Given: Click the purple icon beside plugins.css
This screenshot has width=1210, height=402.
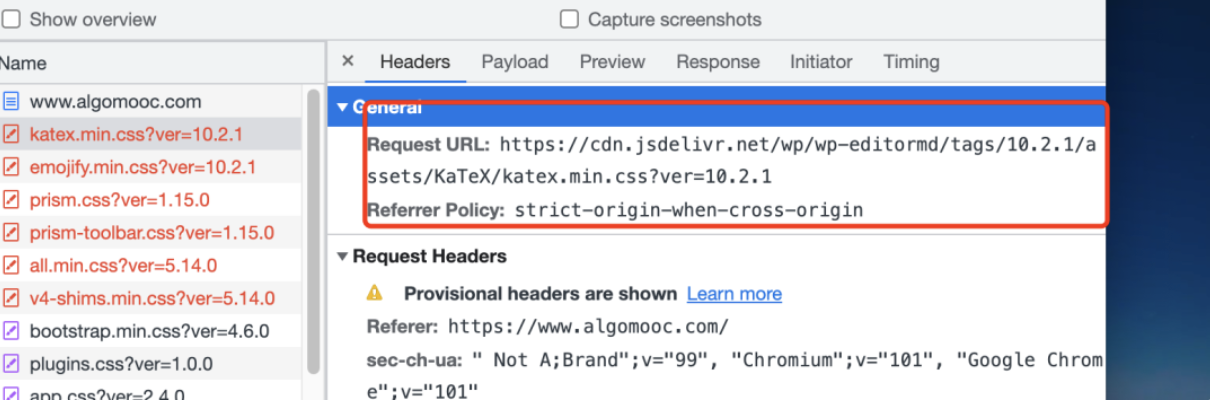Looking at the screenshot, I should pos(11,364).
